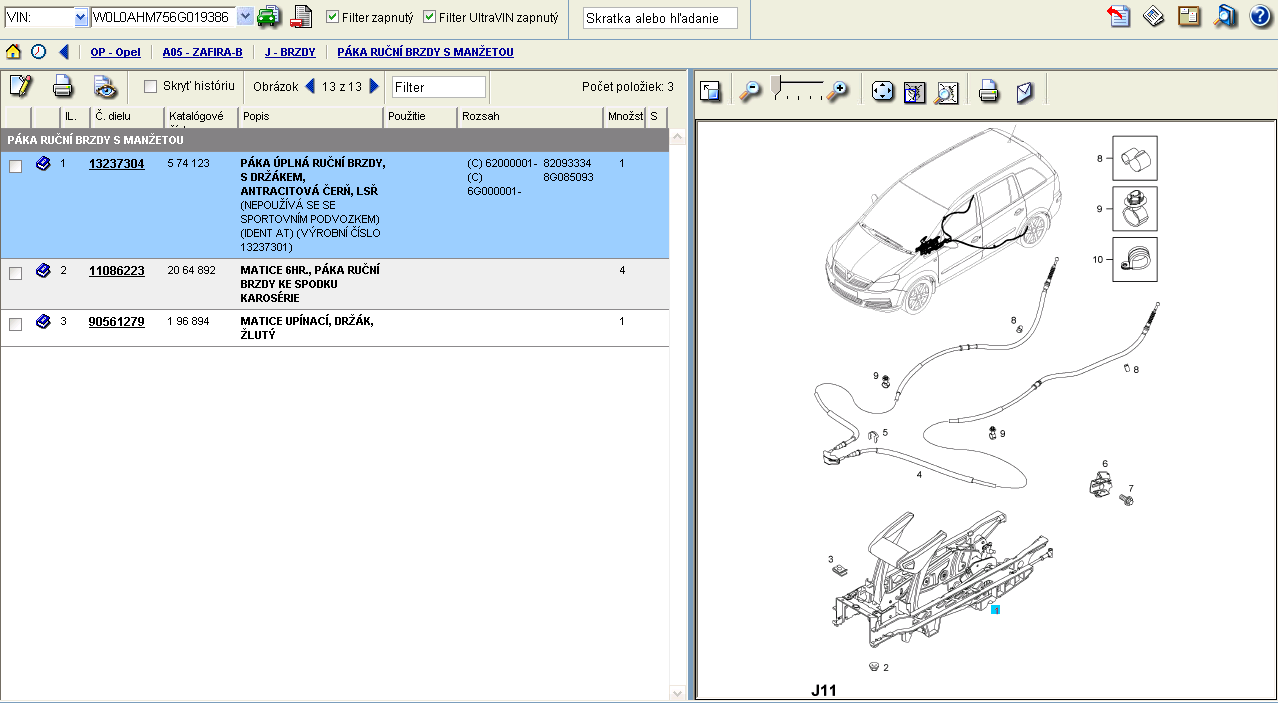
Task: Uncheck 'Filter UltraVIN zapnutý' checkbox
Action: click(430, 18)
